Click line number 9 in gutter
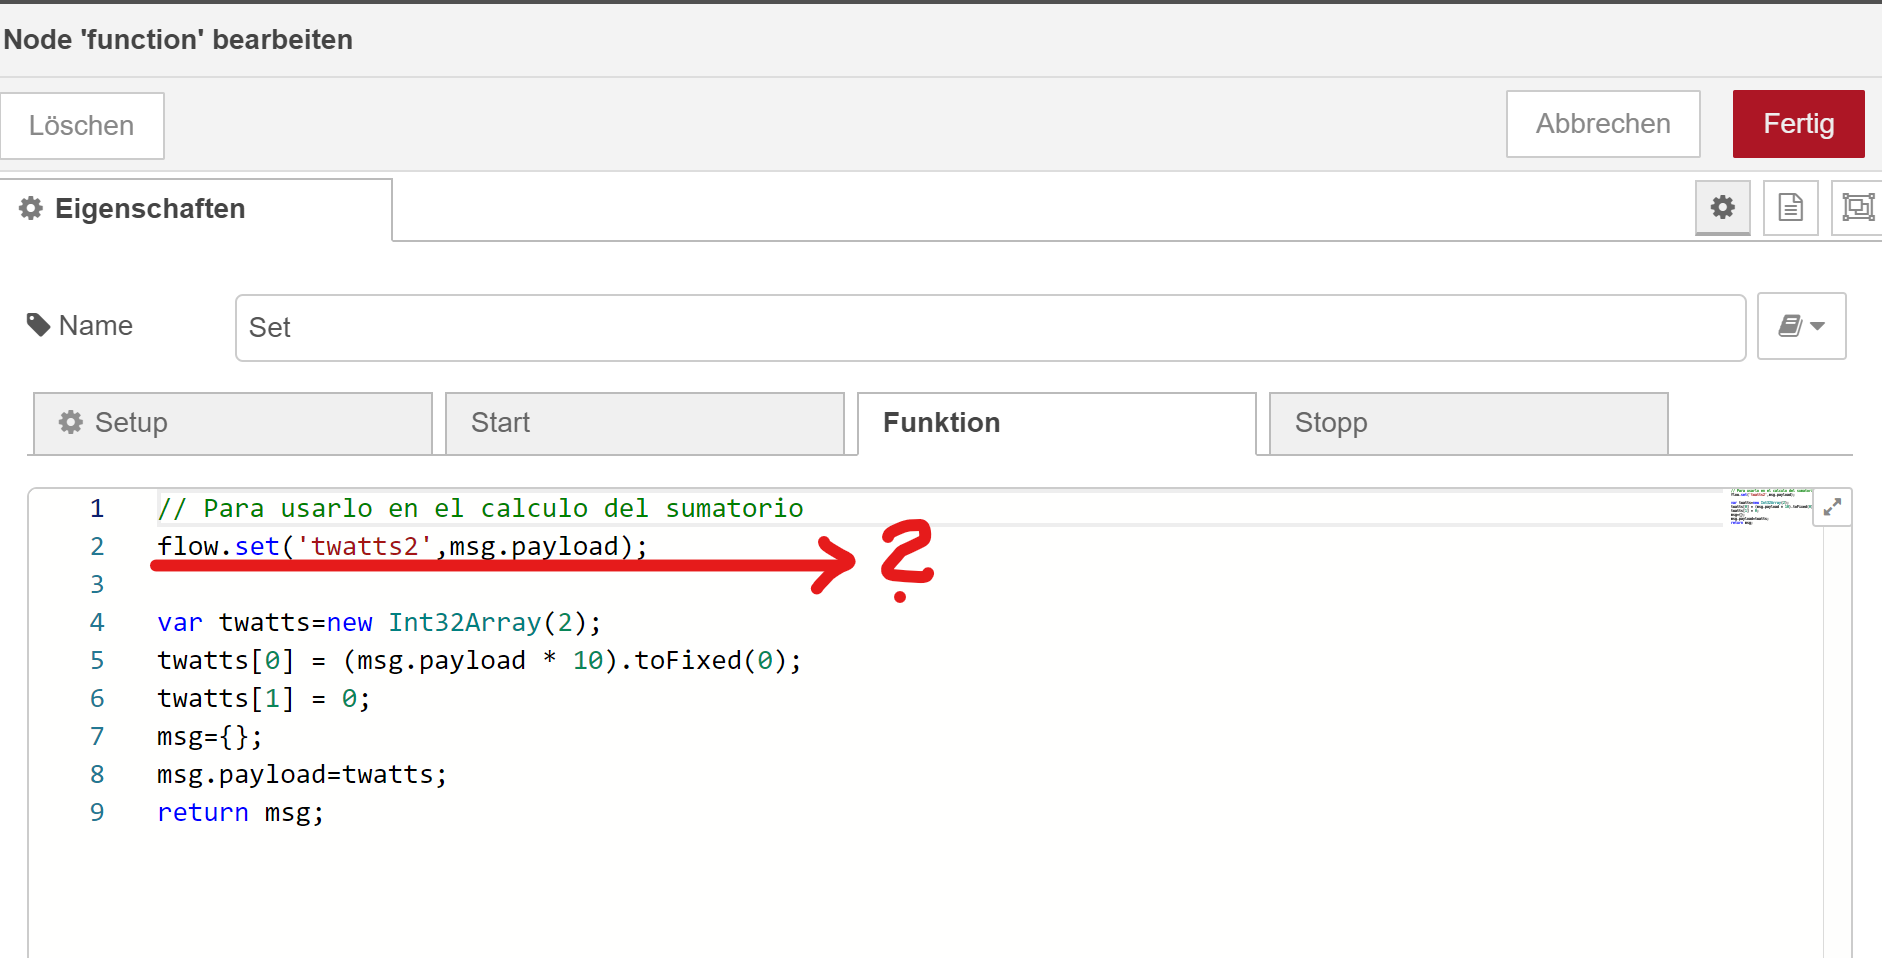 click(x=97, y=812)
